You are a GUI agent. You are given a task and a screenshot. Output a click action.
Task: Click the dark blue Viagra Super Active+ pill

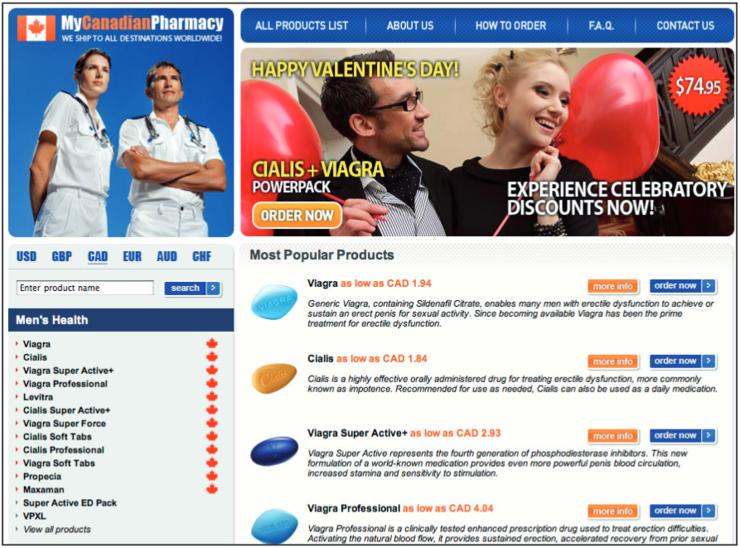pyautogui.click(x=274, y=451)
